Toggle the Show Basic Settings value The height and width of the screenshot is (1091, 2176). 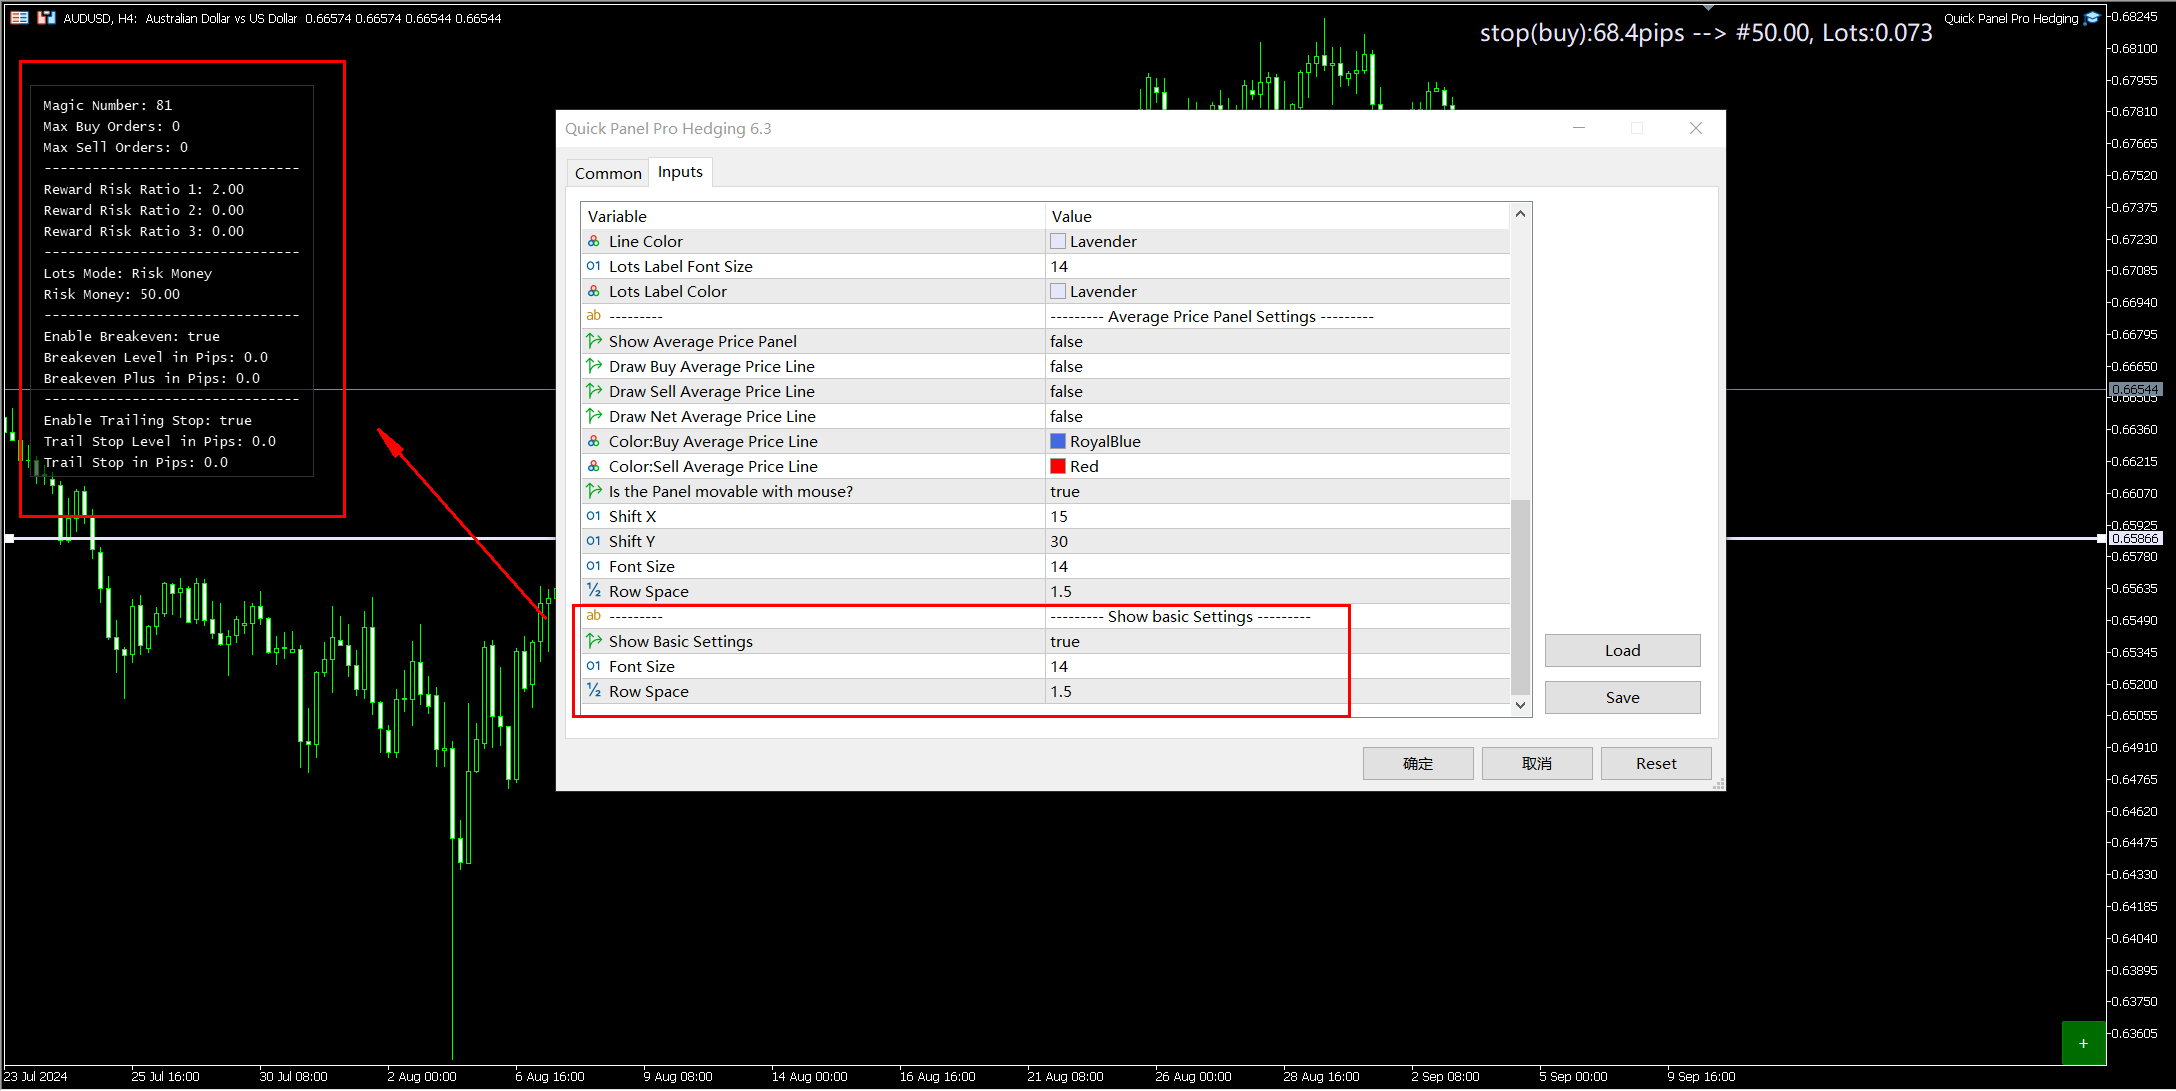click(x=1065, y=641)
